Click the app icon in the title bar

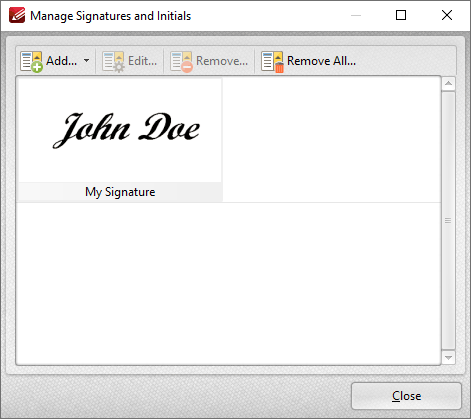click(x=17, y=15)
